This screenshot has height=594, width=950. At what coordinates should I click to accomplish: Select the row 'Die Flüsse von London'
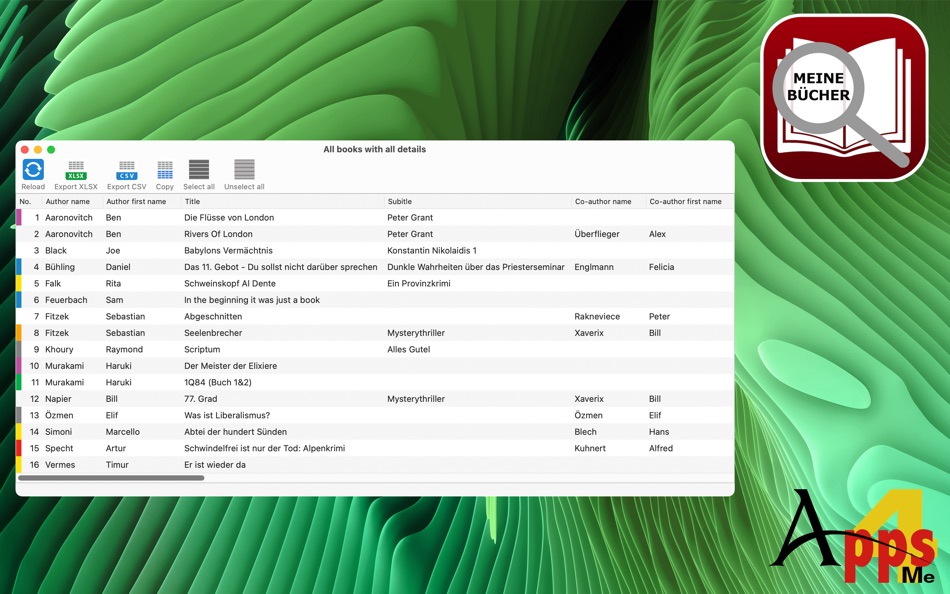(x=375, y=217)
